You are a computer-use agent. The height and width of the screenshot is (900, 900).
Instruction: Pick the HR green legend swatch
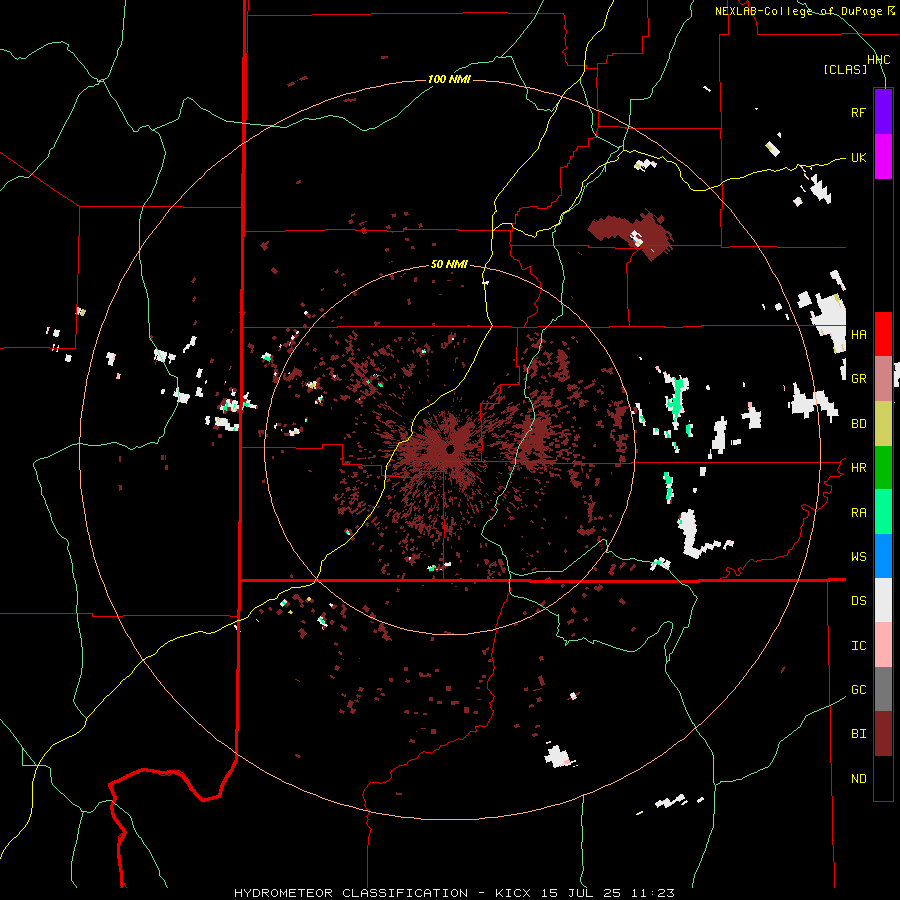pos(883,468)
